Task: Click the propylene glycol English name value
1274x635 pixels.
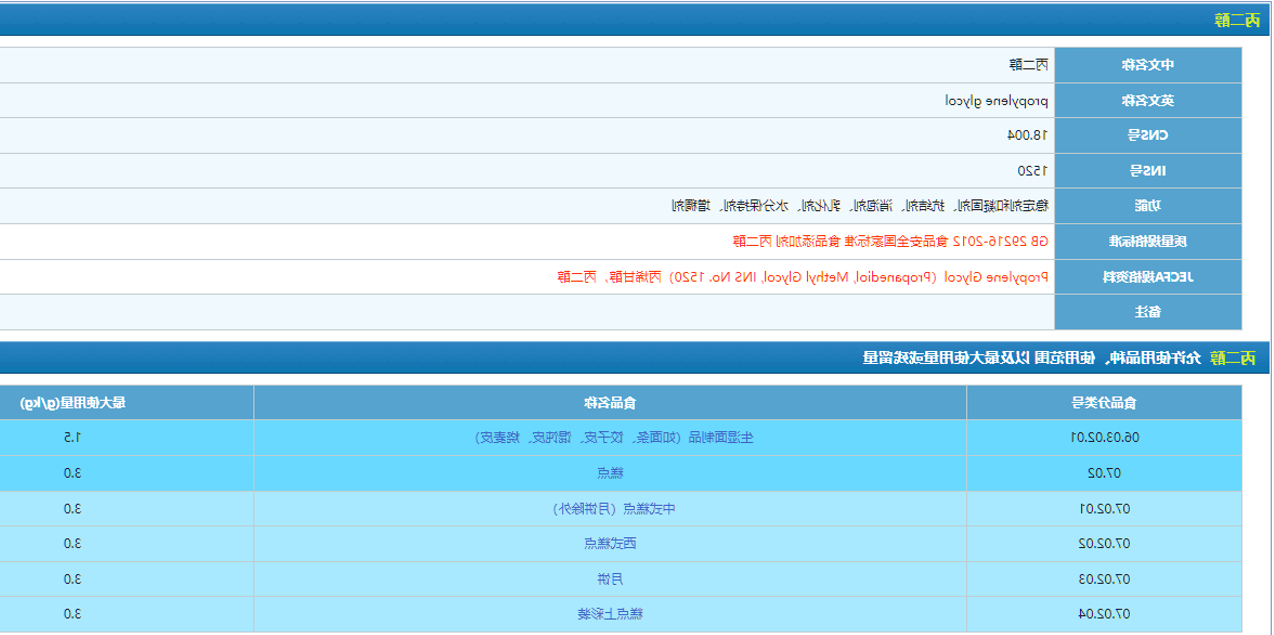Action: tap(997, 100)
